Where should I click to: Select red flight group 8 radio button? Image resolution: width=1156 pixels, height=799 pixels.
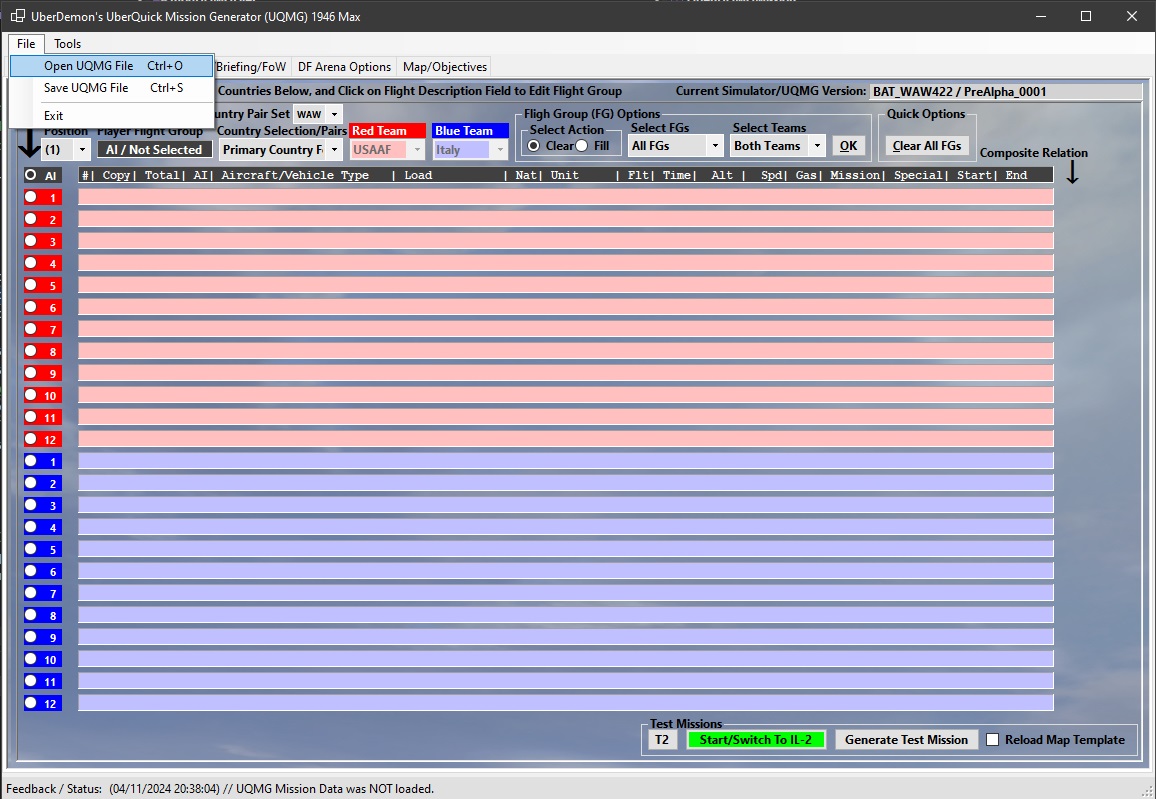pos(30,351)
